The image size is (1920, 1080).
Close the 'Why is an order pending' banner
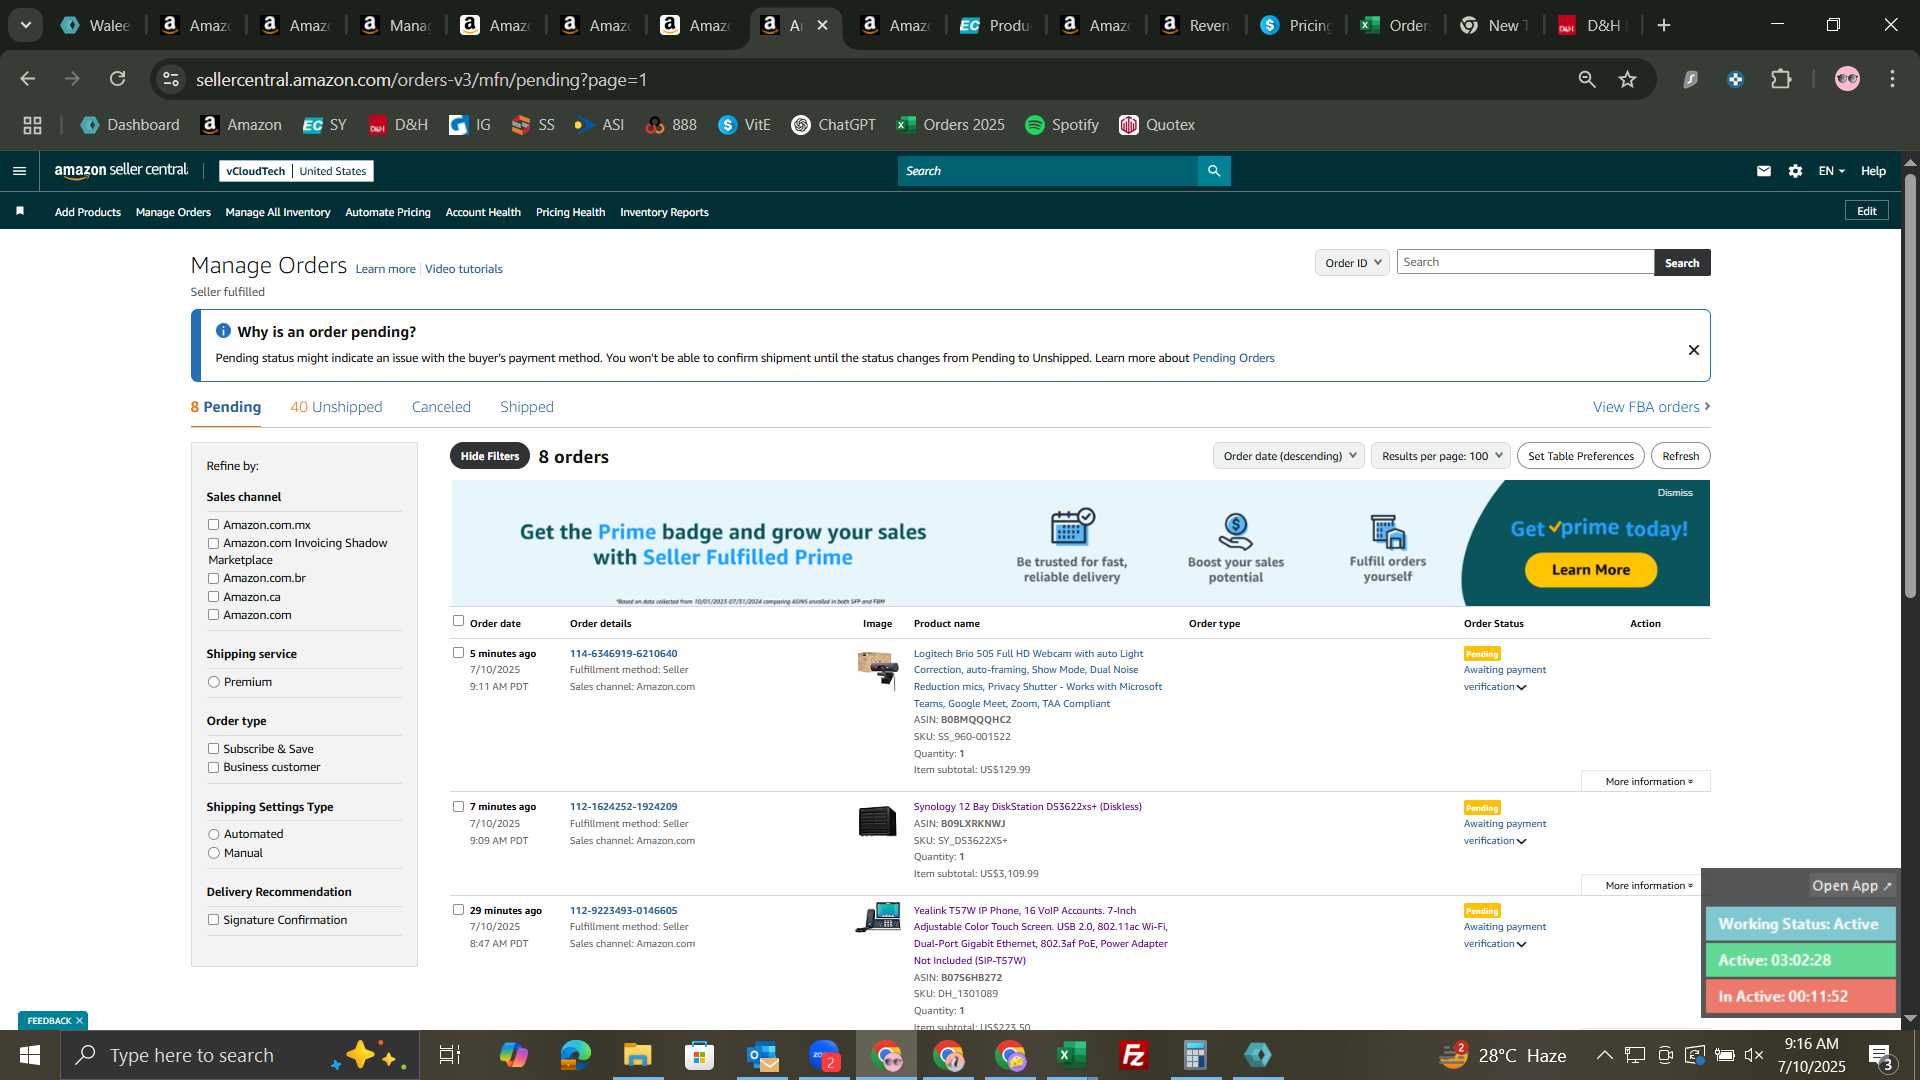[x=1694, y=350]
